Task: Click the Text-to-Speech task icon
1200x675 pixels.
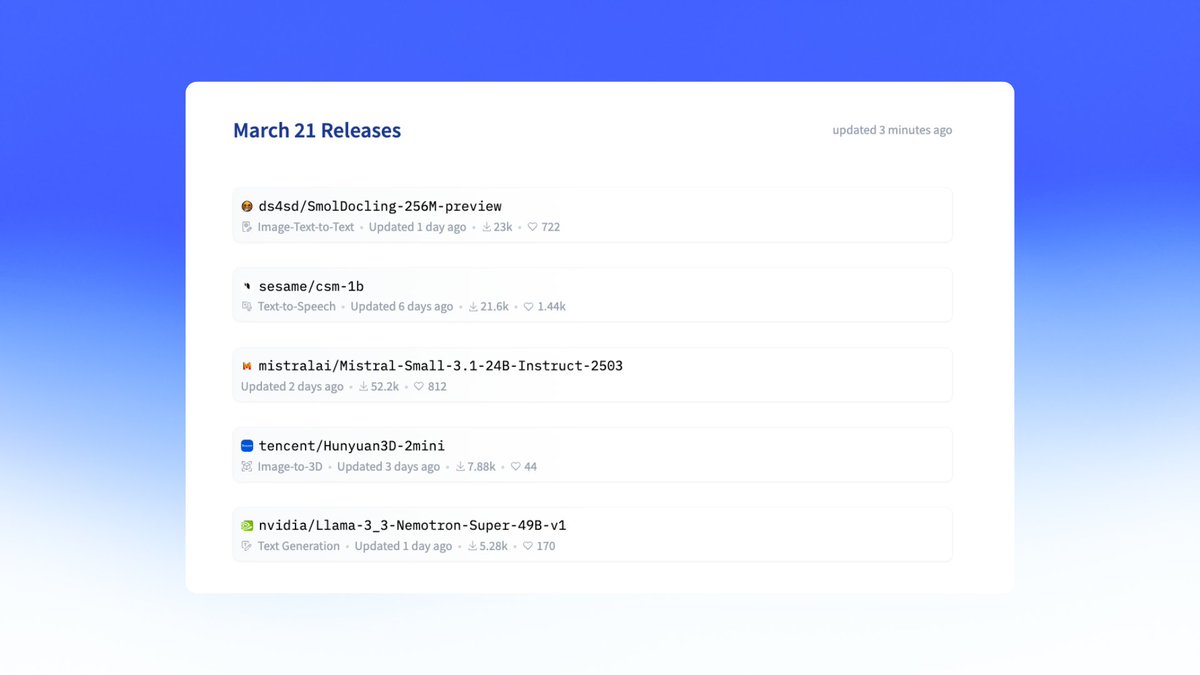Action: pyautogui.click(x=247, y=307)
